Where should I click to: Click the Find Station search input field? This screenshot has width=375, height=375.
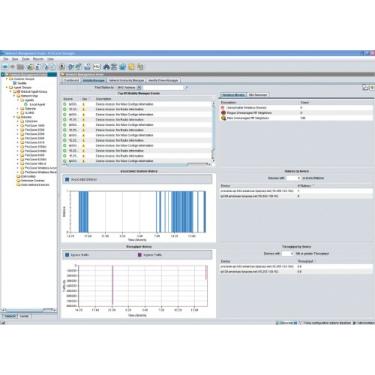[163, 88]
